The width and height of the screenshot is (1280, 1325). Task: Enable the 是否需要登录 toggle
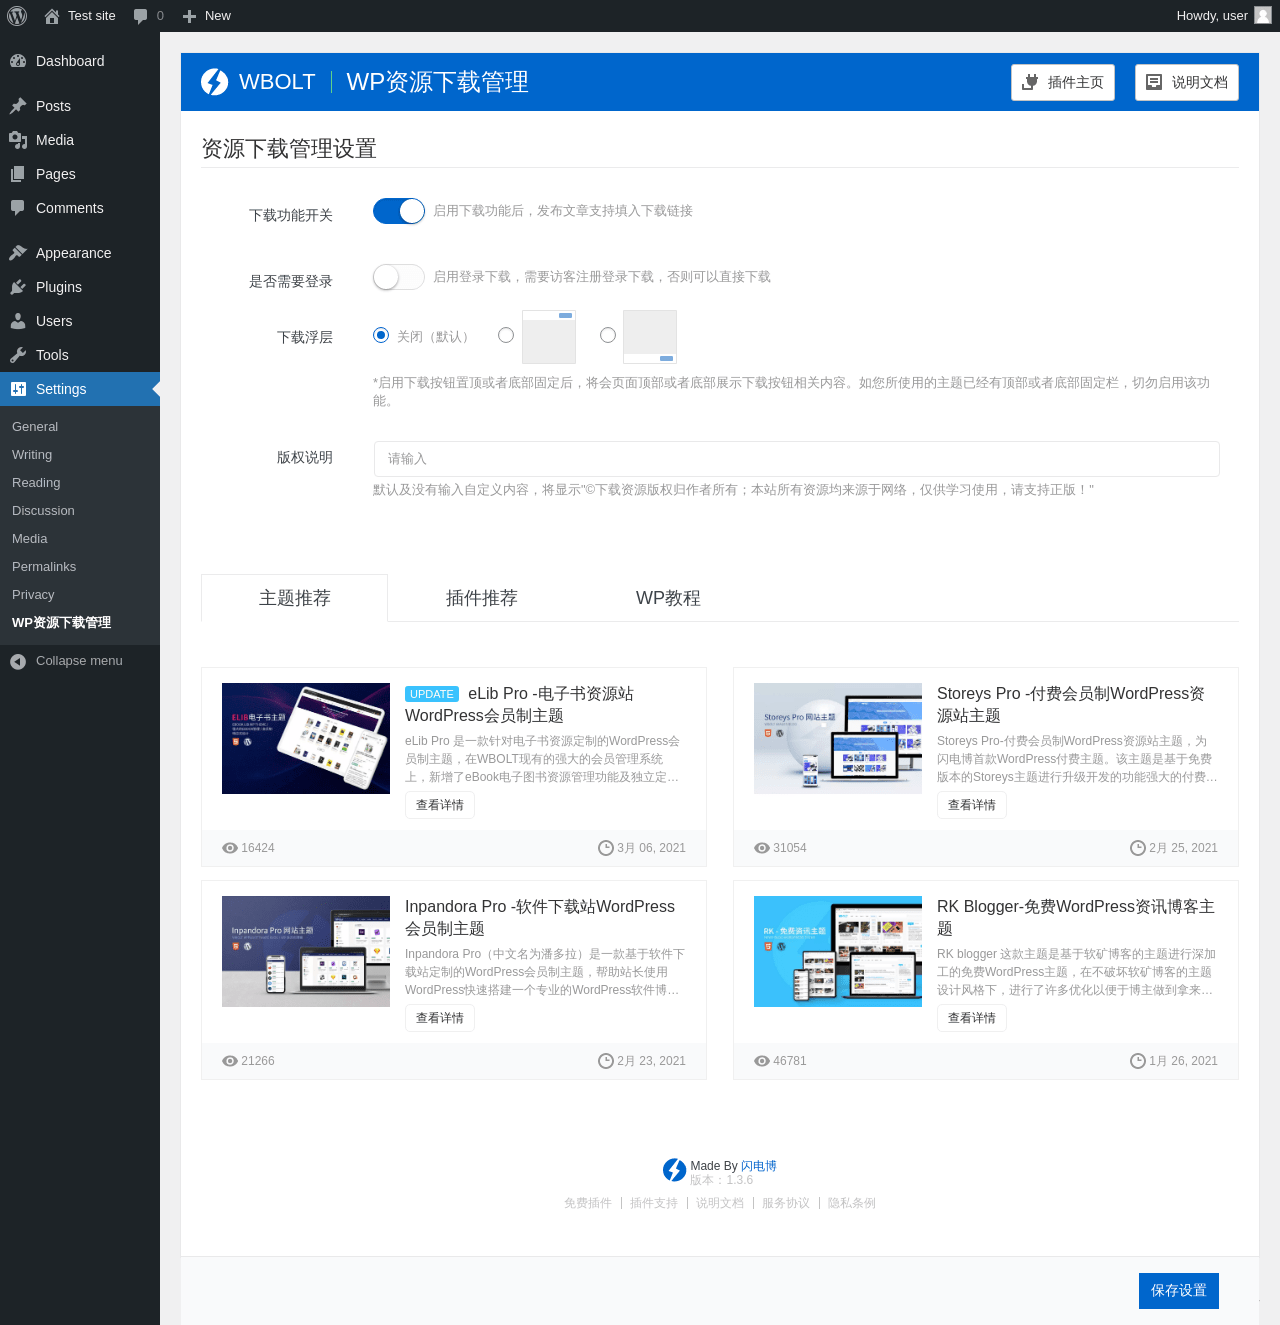tap(399, 277)
